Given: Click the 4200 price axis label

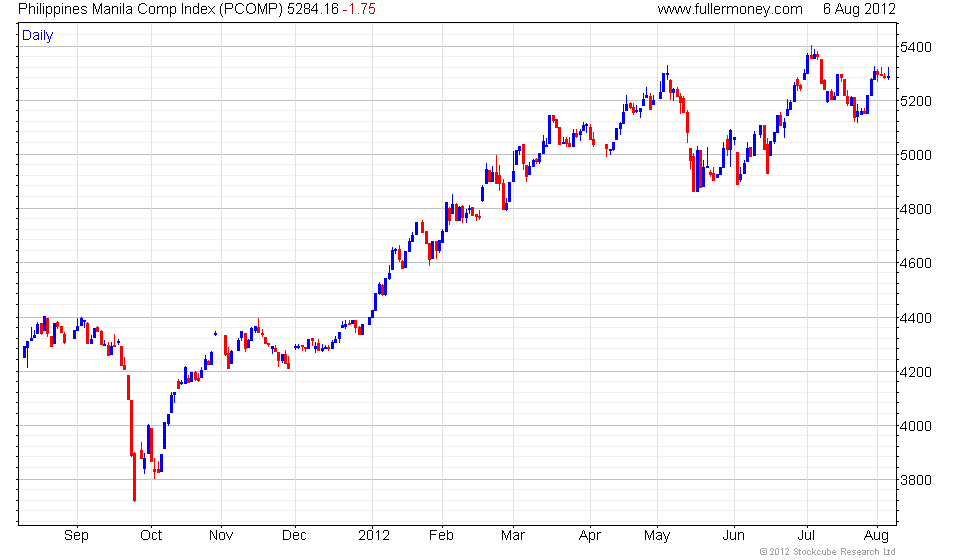Looking at the screenshot, I should click(916, 372).
